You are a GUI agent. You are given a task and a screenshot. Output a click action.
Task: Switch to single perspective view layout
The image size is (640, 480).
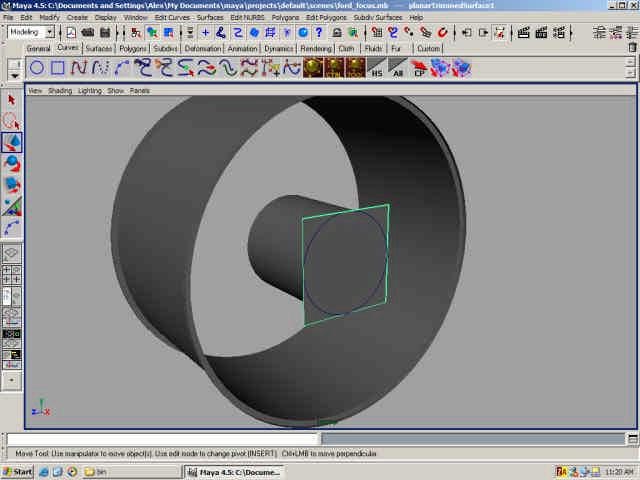click(x=12, y=254)
